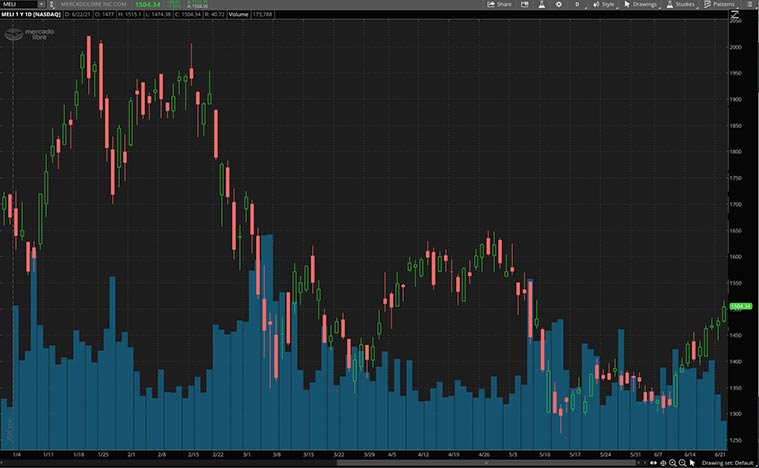Click the Volume label in chart header
This screenshot has width=759, height=468.
(x=238, y=16)
